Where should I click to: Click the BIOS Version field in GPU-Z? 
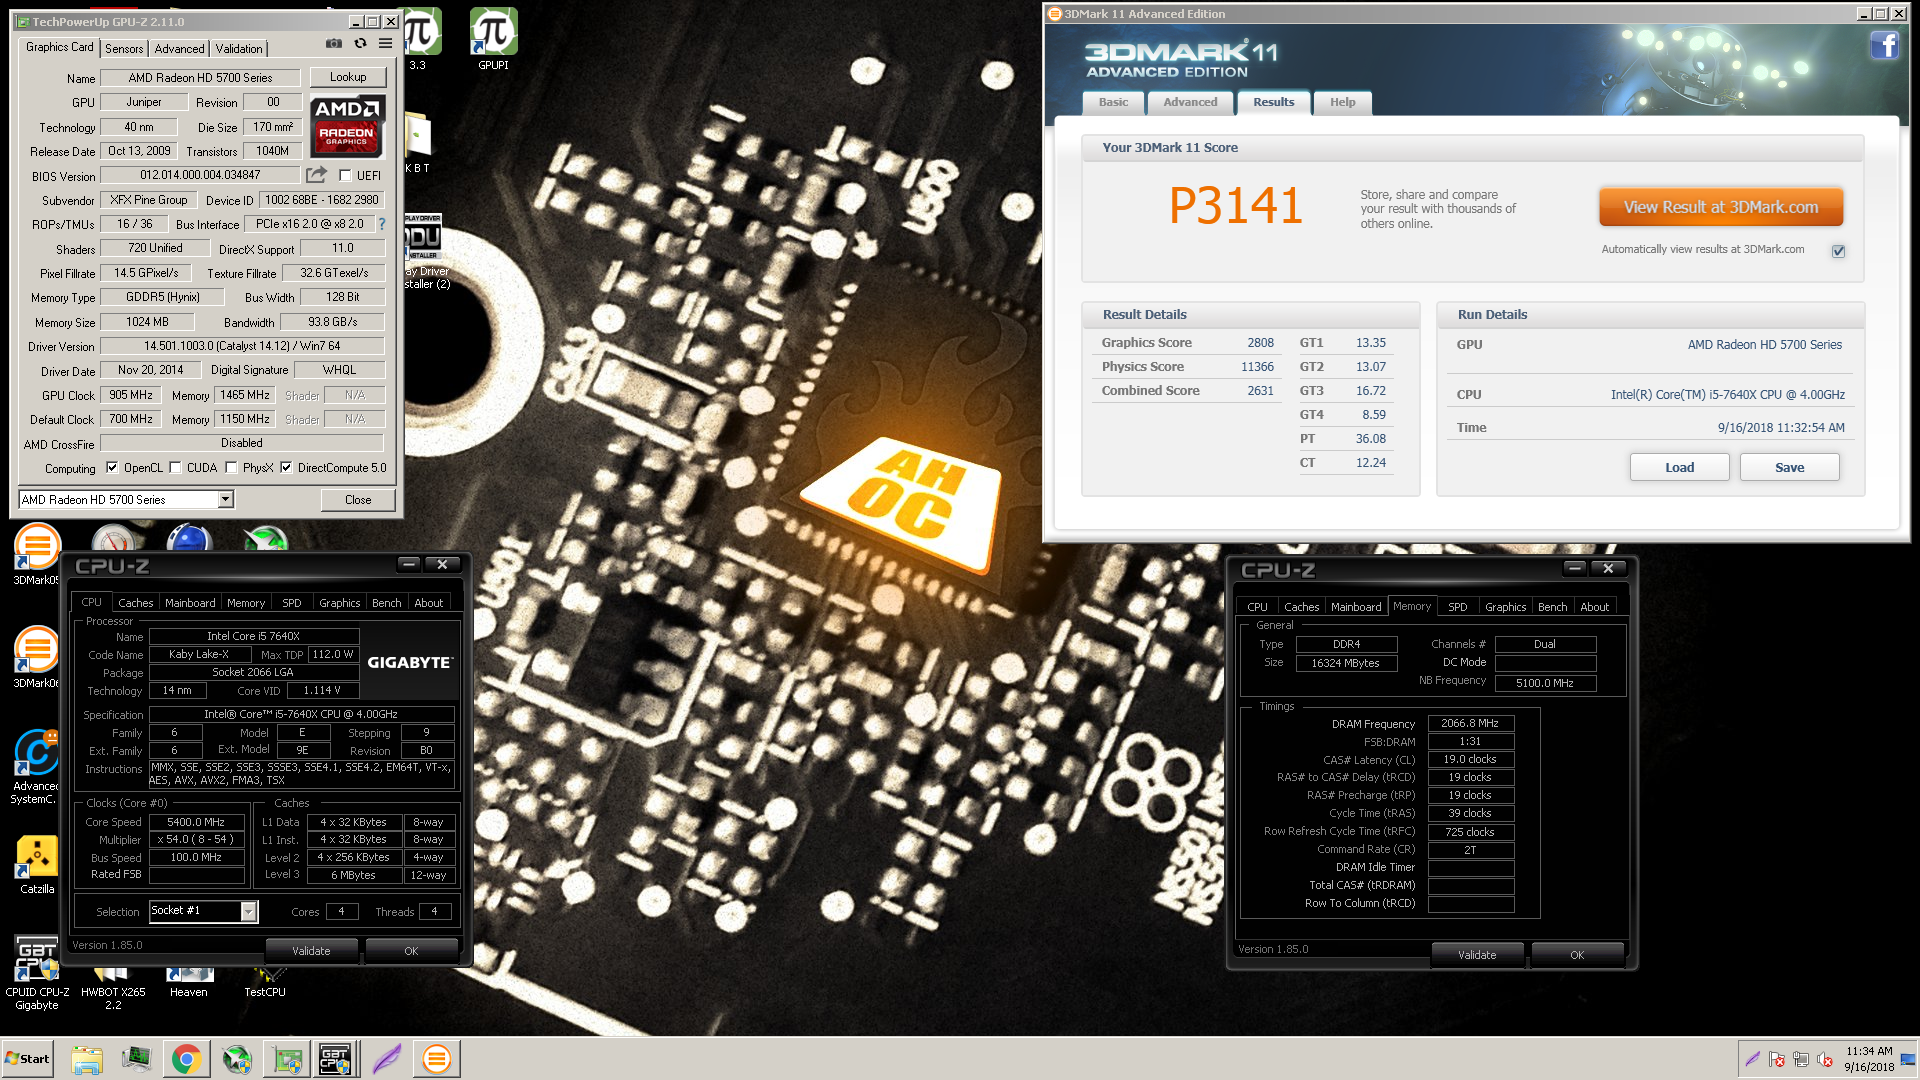pyautogui.click(x=200, y=175)
